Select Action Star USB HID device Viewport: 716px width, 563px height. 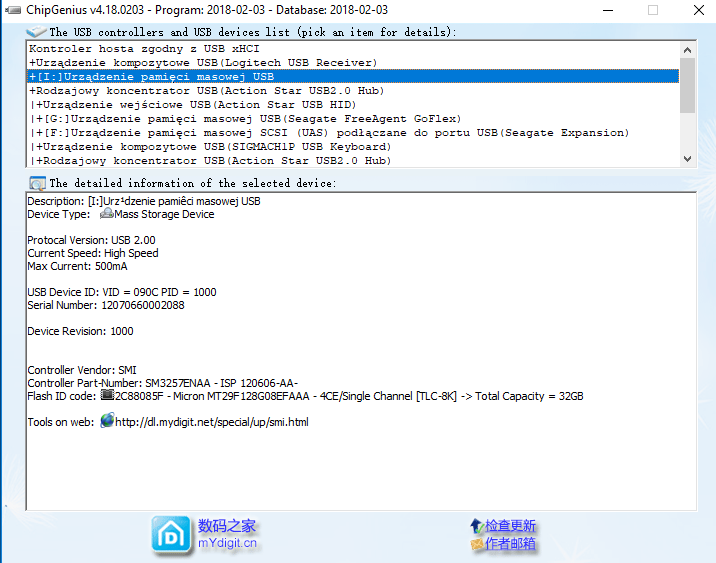point(353,105)
